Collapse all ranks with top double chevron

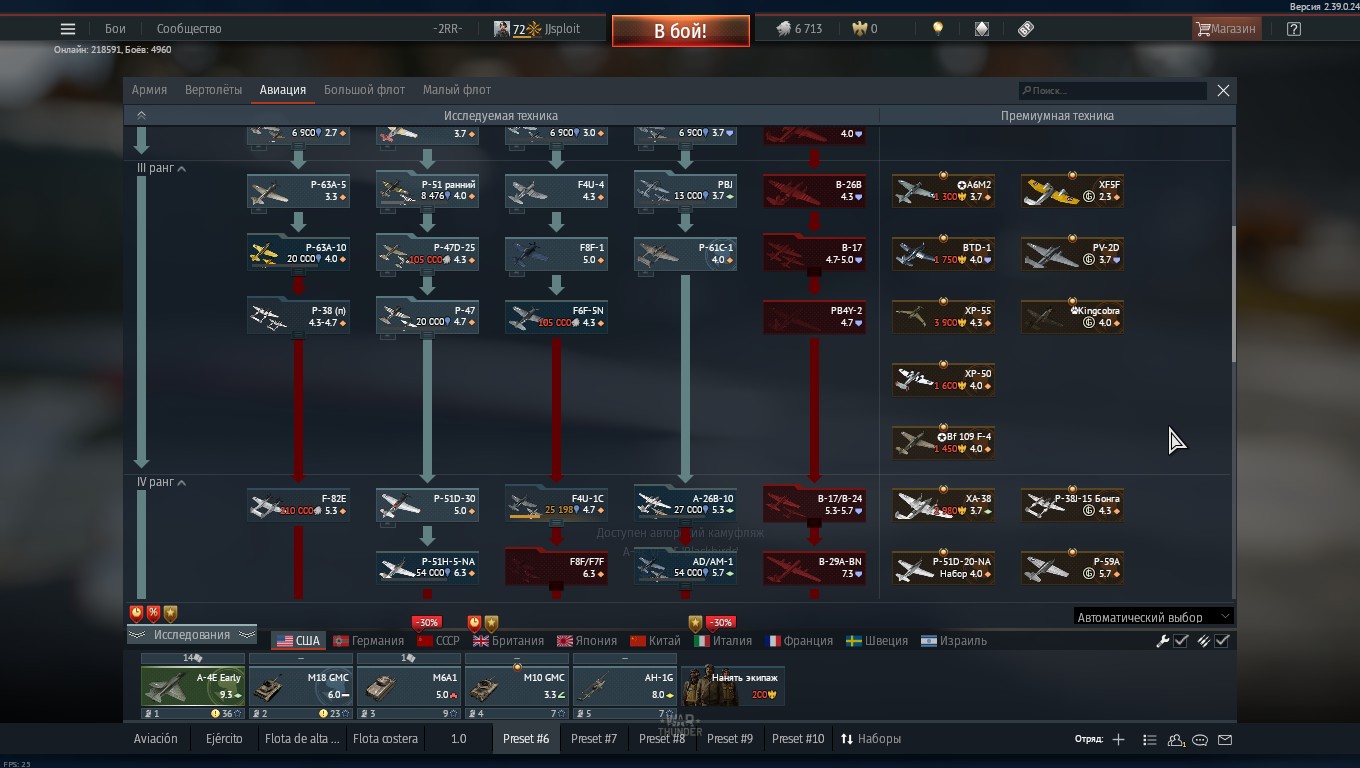(141, 116)
